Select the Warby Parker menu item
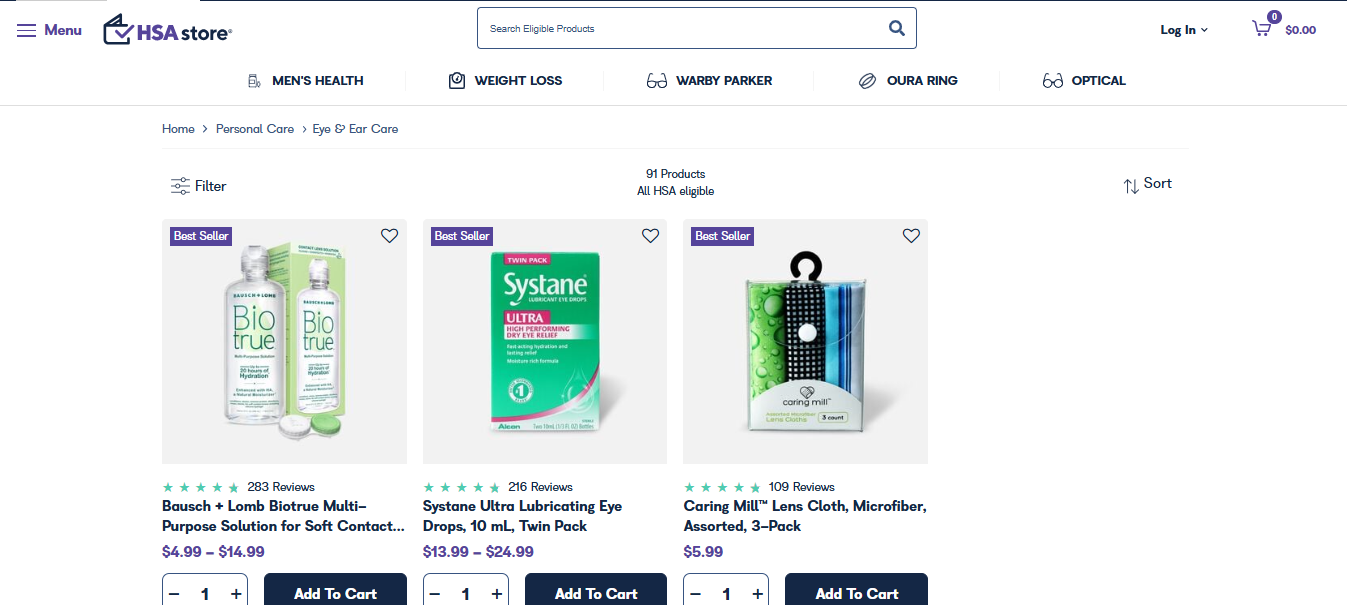 [x=709, y=81]
